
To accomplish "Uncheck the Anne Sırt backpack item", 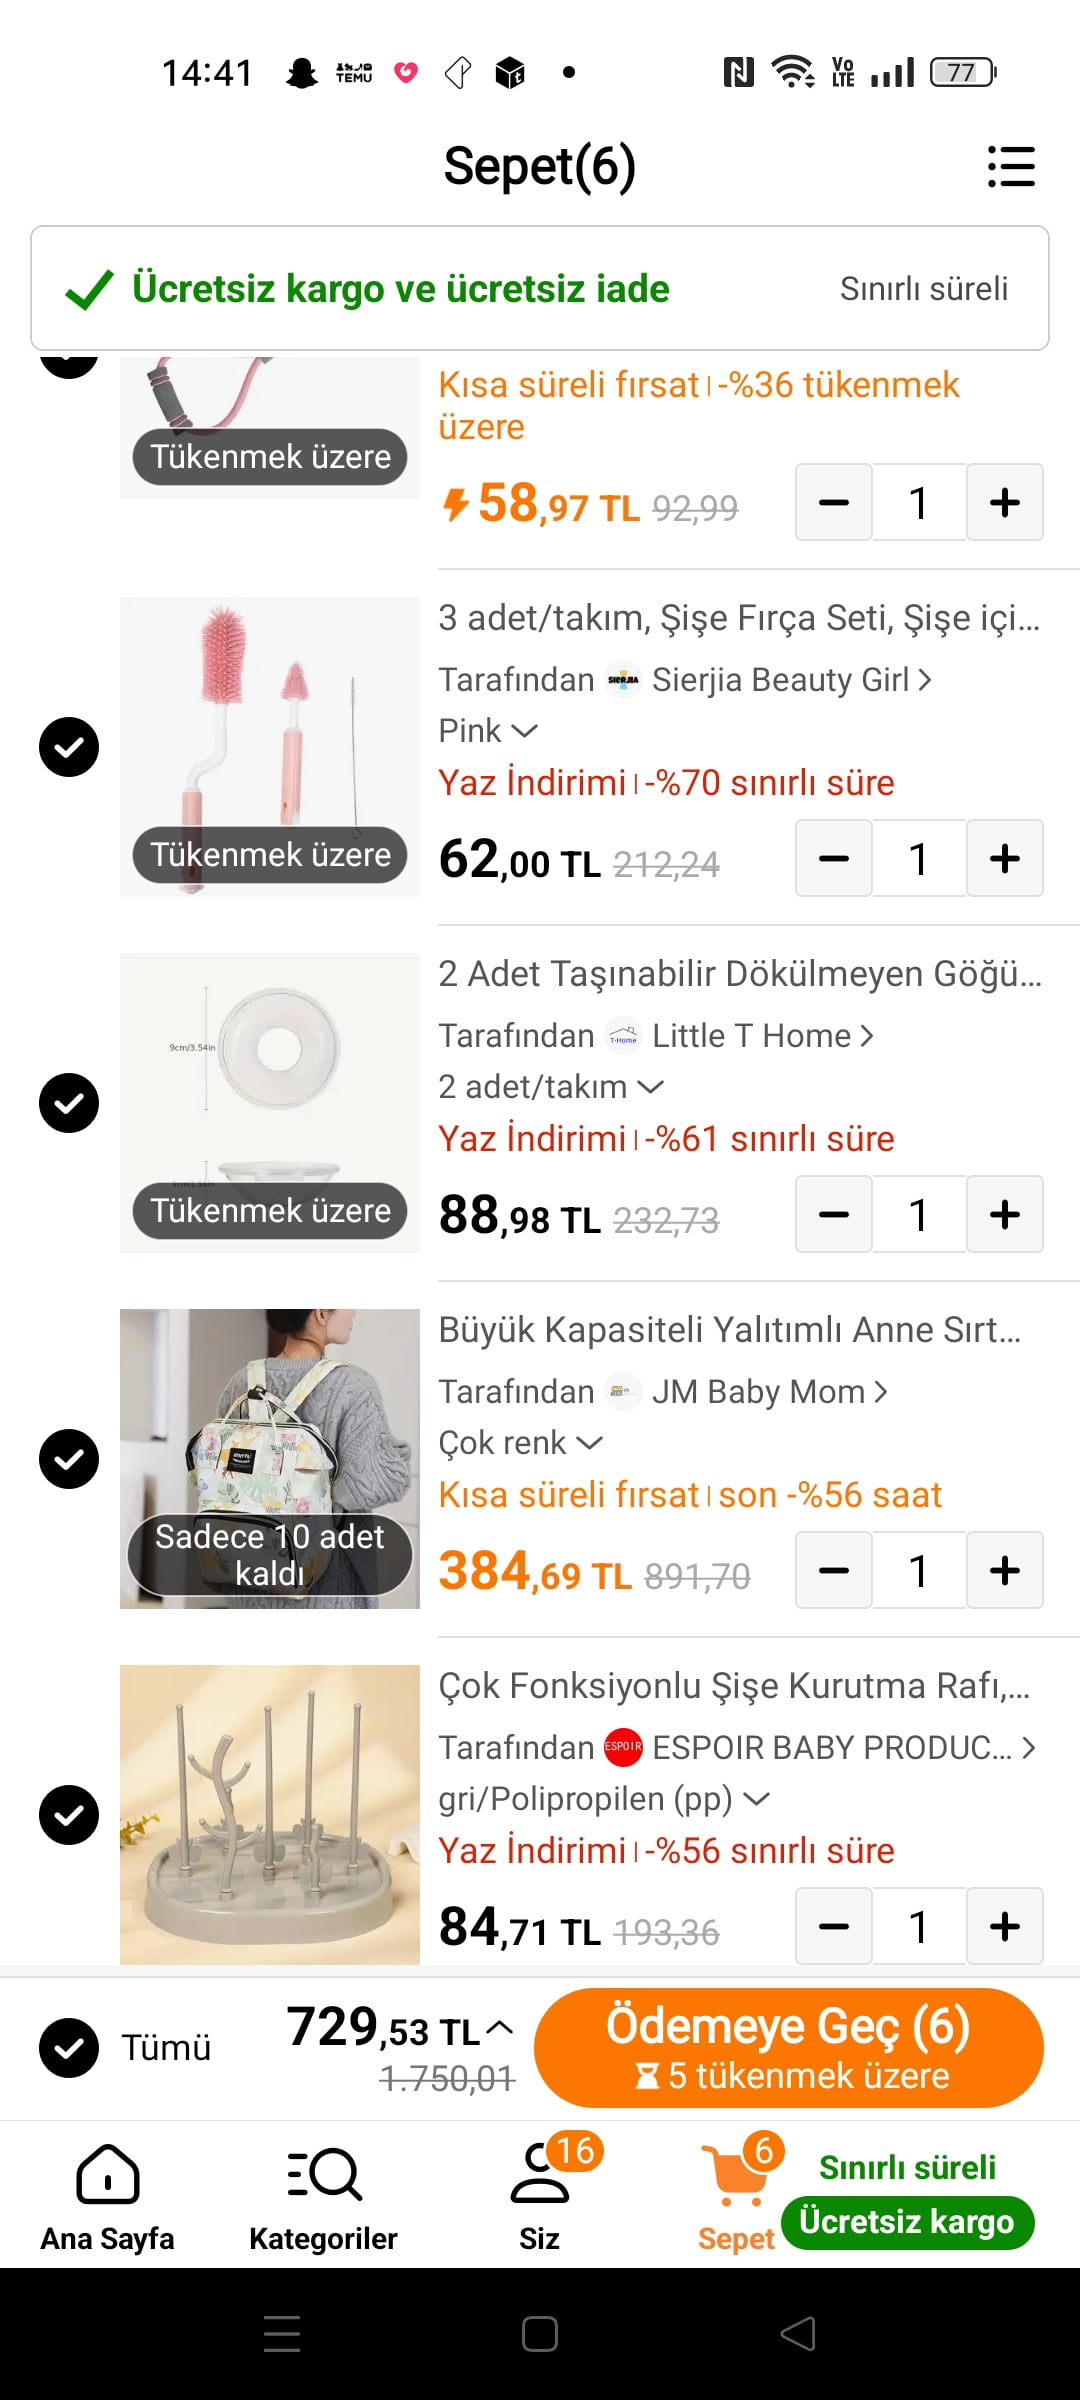I will tap(69, 1459).
